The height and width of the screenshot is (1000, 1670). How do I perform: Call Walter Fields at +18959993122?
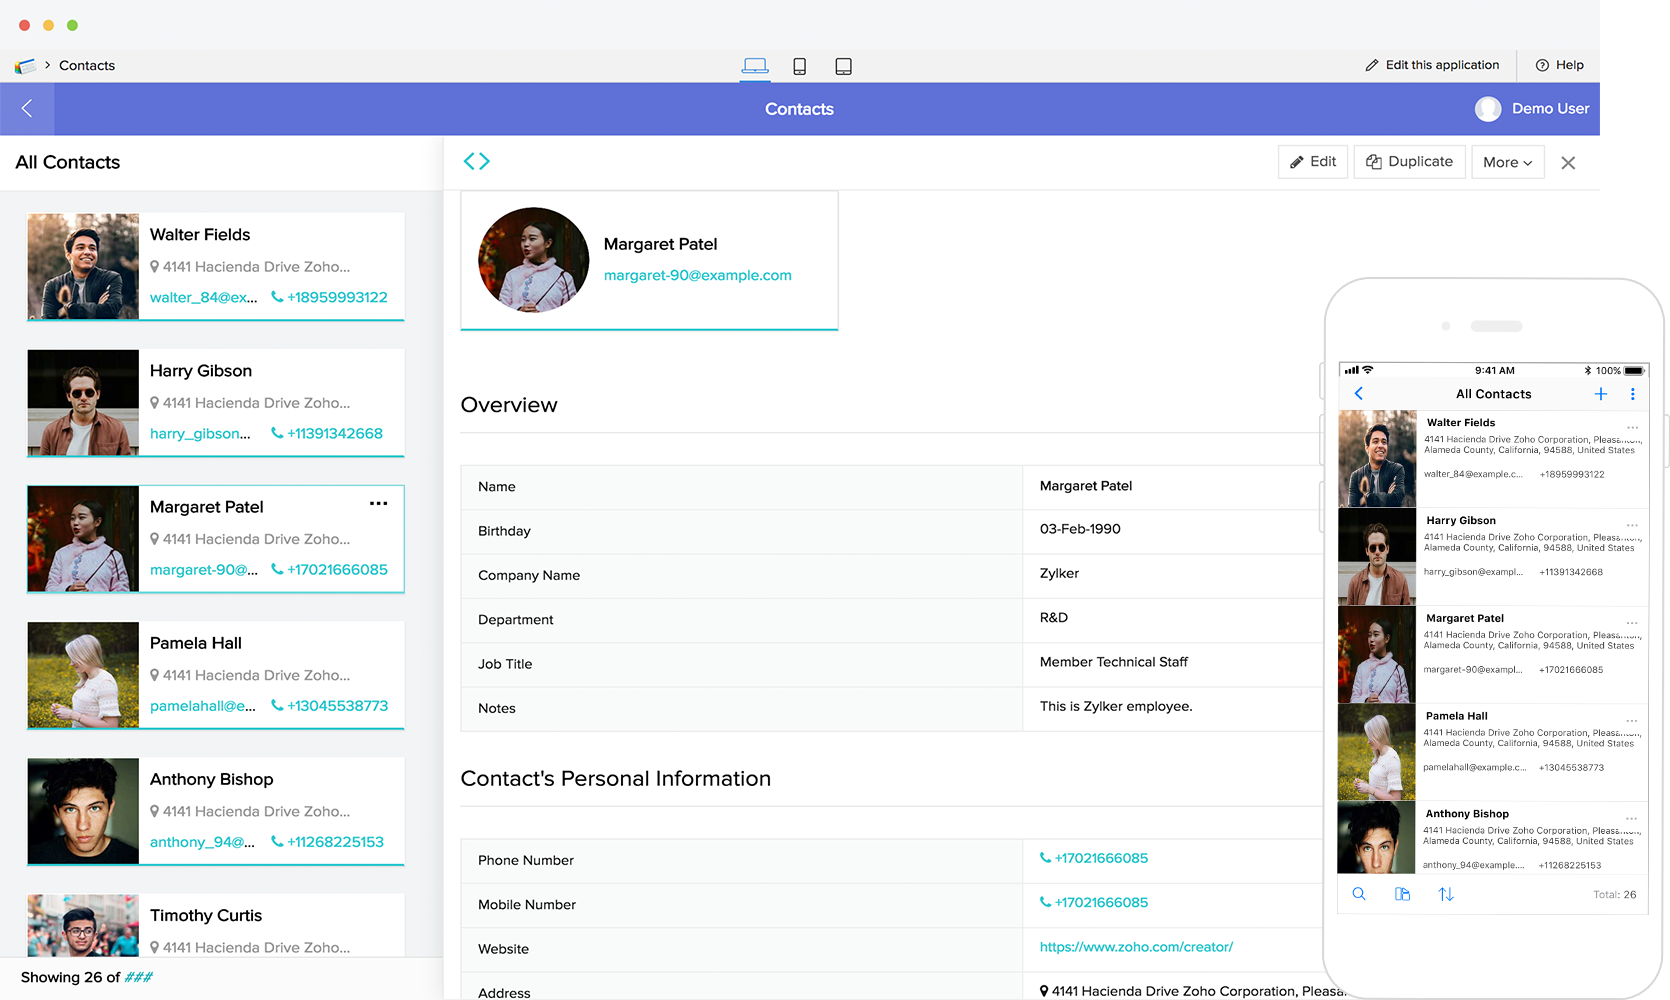(x=330, y=297)
